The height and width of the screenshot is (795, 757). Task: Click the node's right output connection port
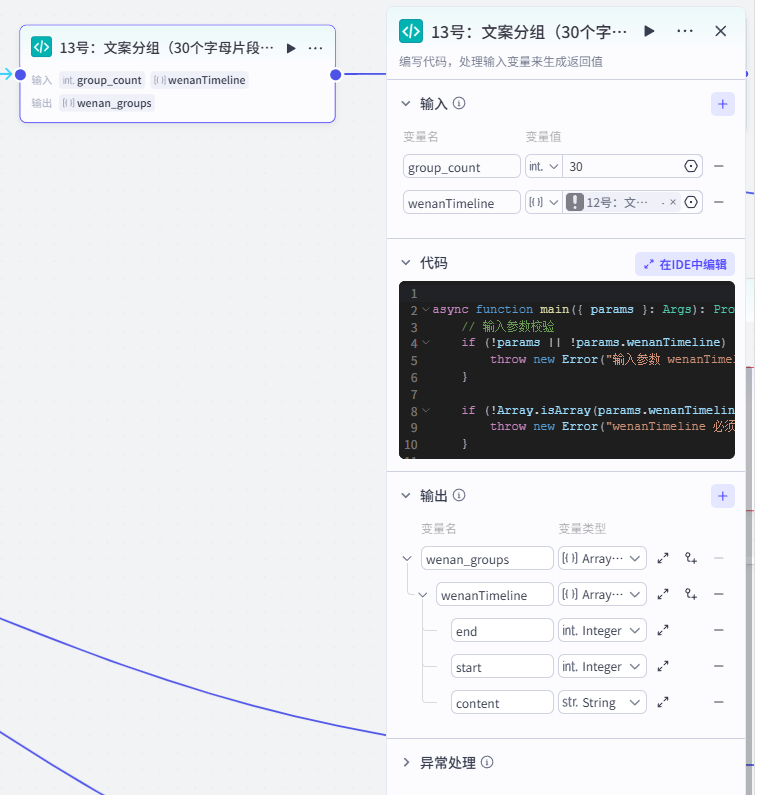coord(336,75)
